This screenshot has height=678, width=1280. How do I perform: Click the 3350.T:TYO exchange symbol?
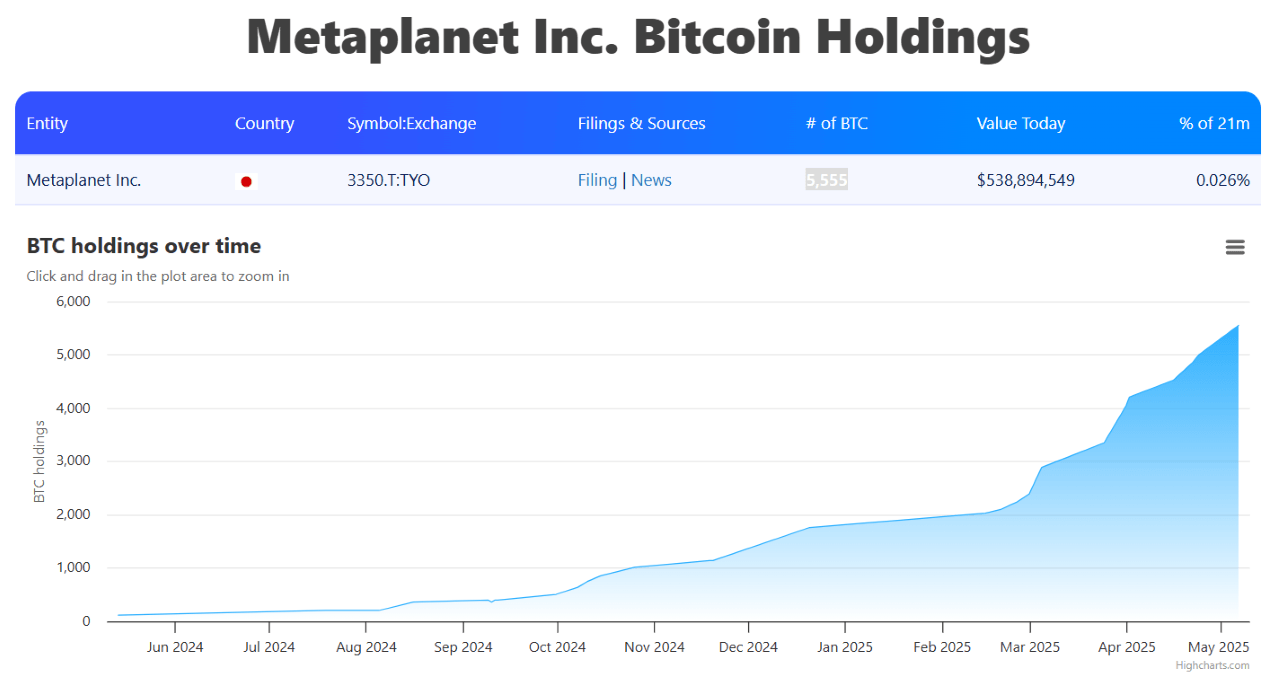pyautogui.click(x=389, y=180)
